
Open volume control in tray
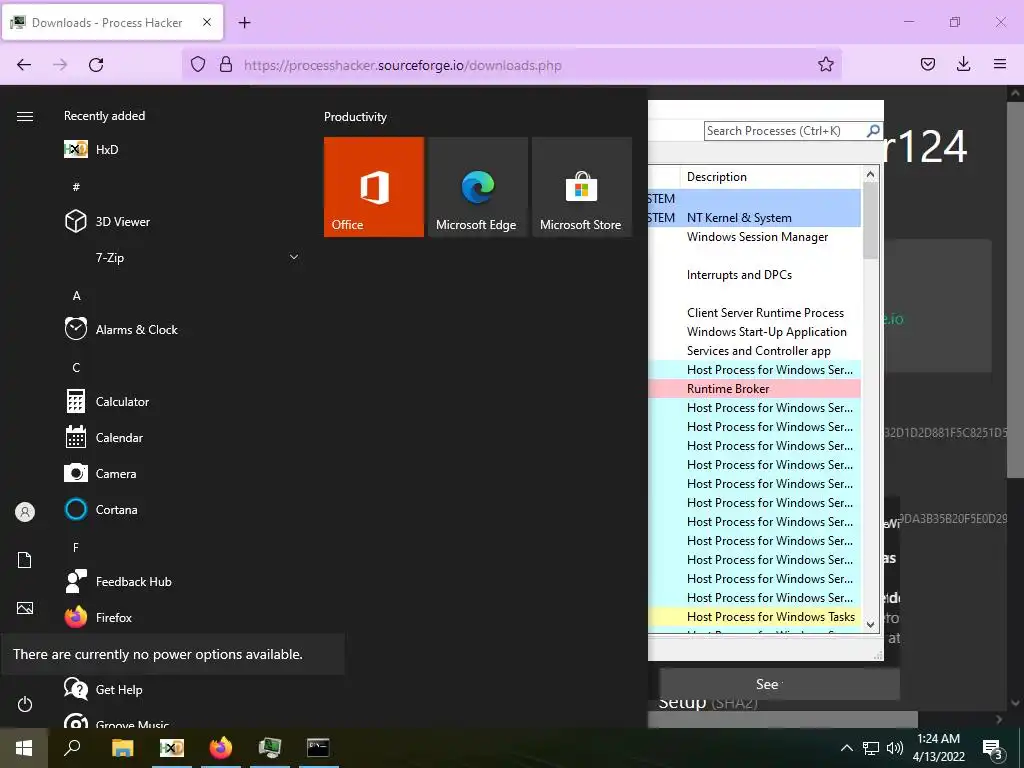895,748
